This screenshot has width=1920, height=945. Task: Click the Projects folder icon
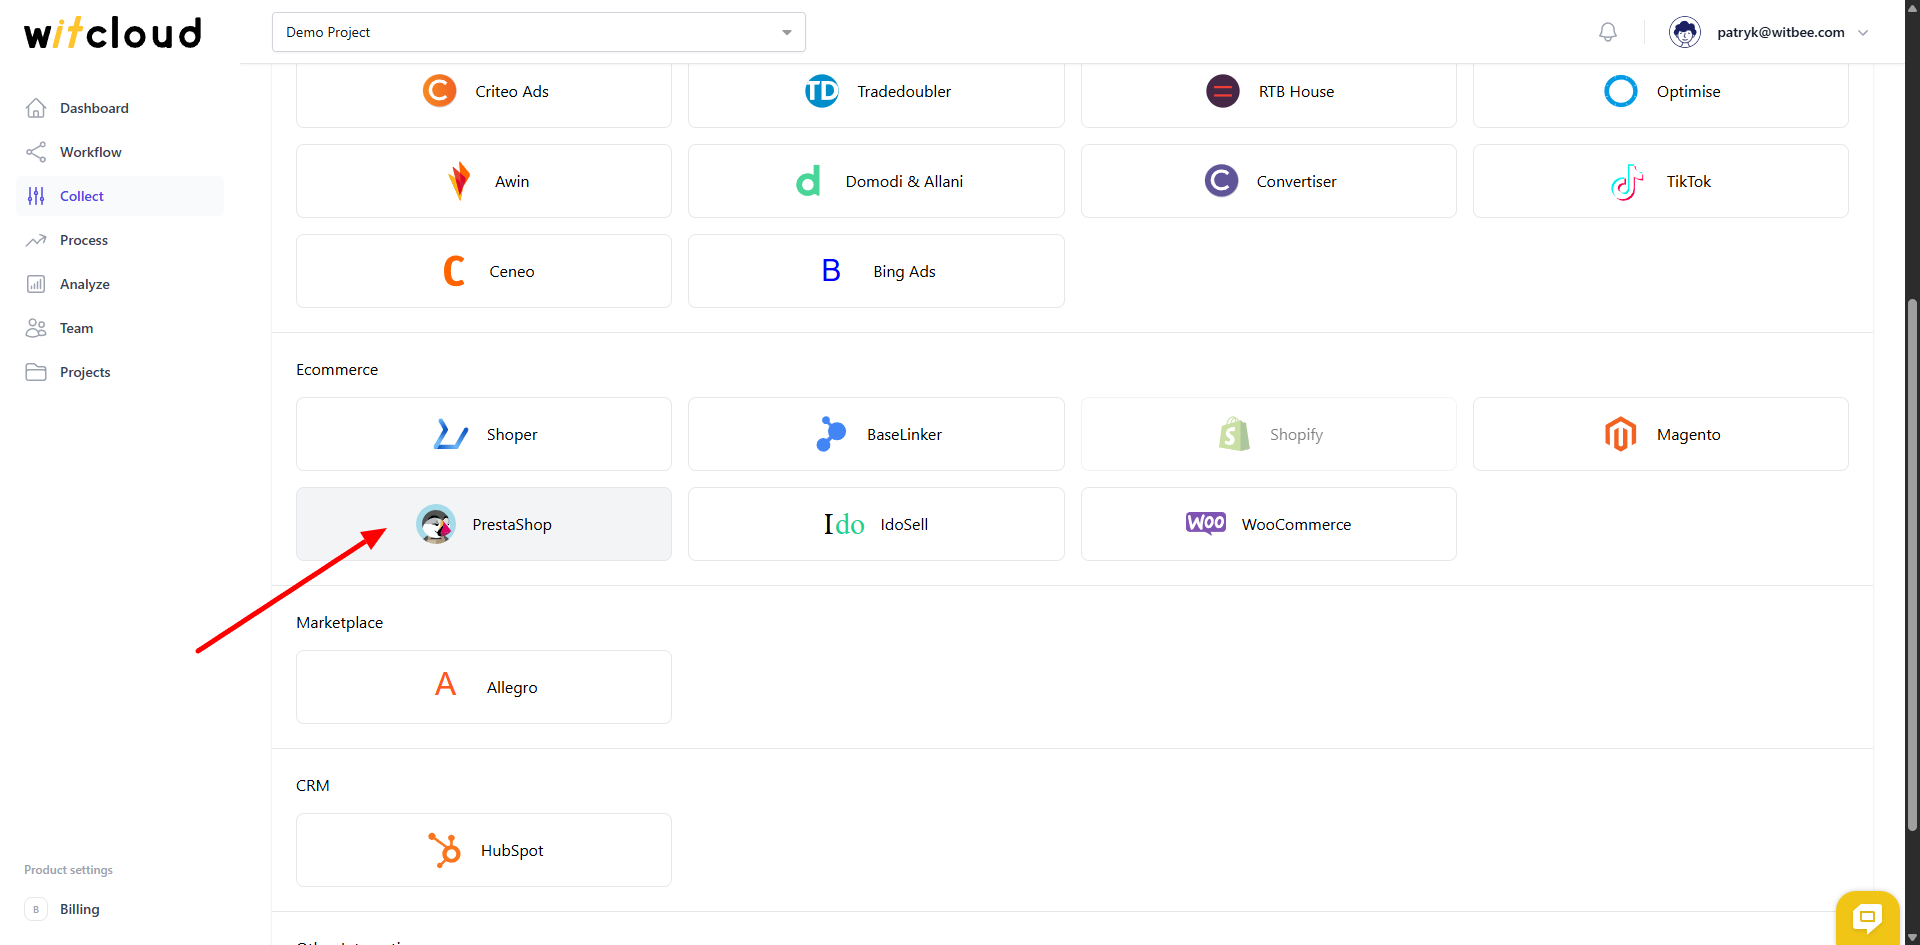pyautogui.click(x=36, y=372)
